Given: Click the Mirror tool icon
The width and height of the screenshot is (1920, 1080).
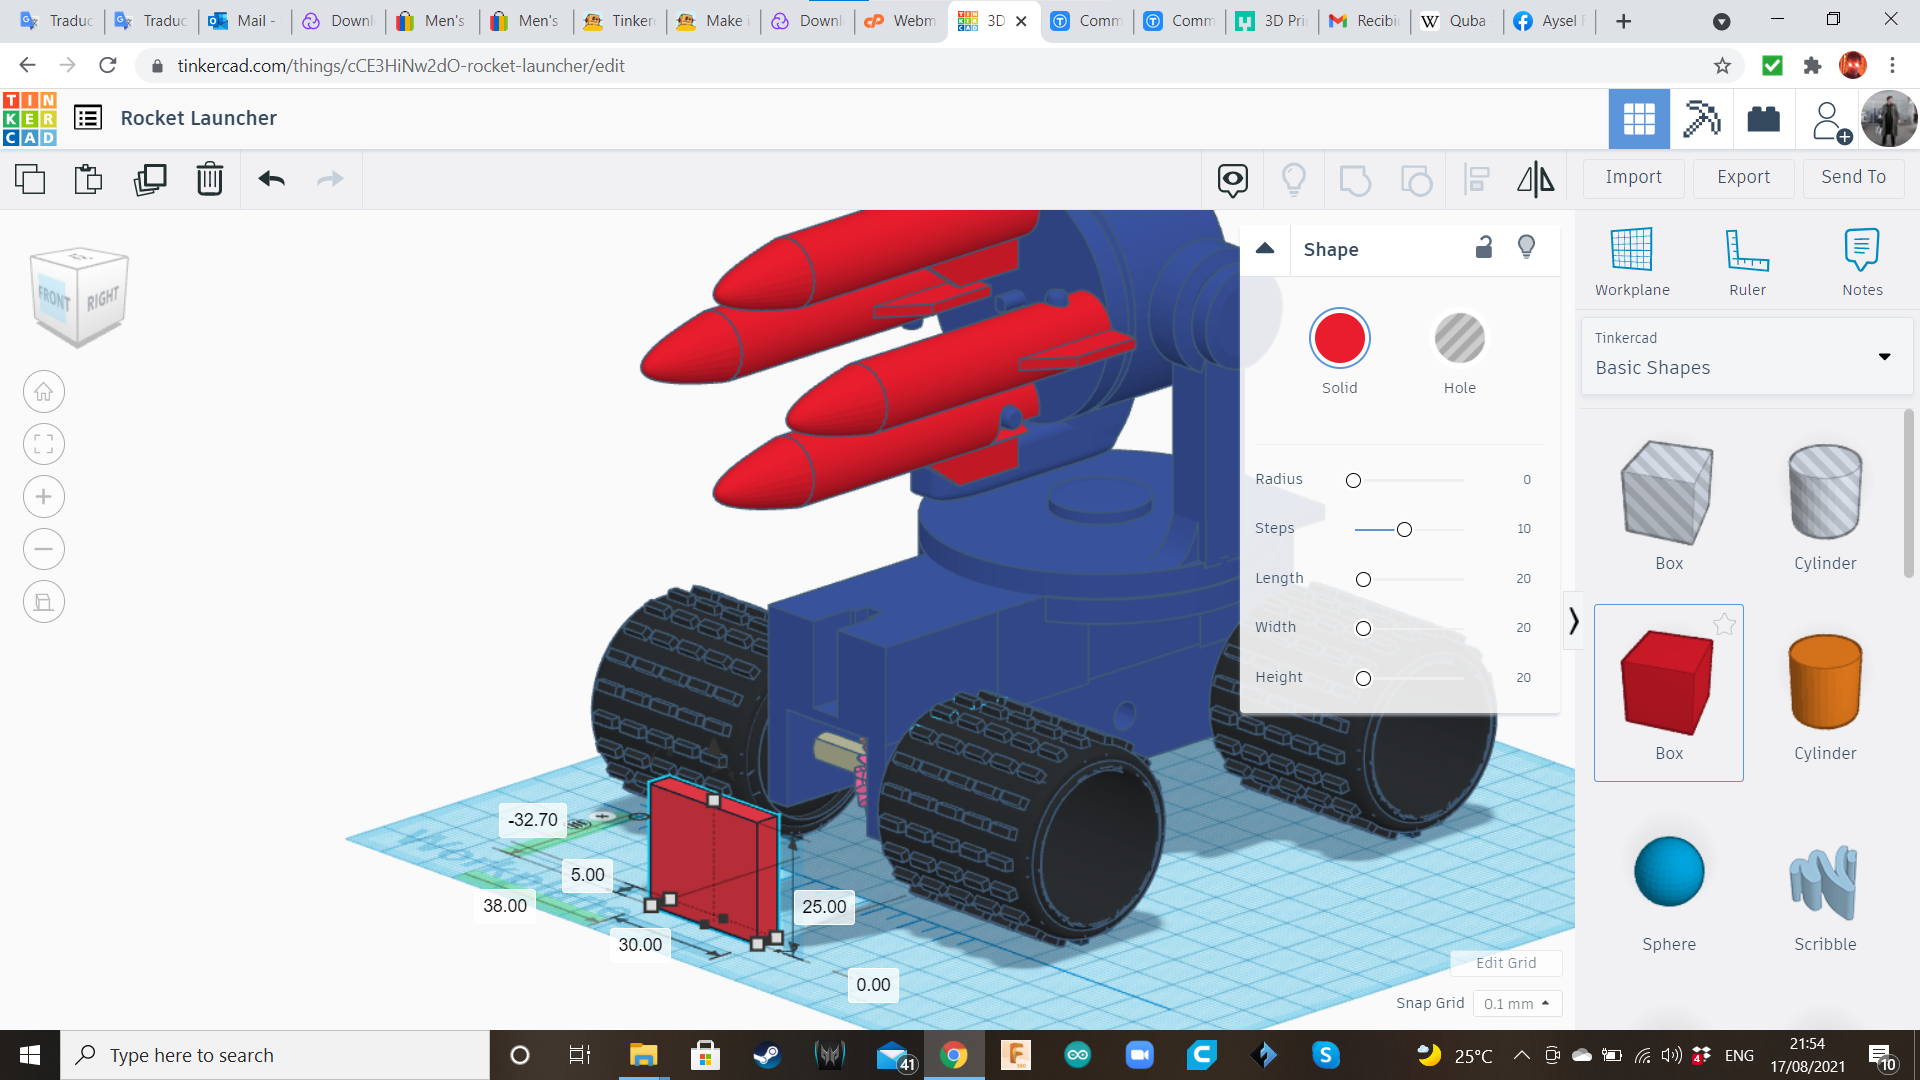Looking at the screenshot, I should (1535, 179).
